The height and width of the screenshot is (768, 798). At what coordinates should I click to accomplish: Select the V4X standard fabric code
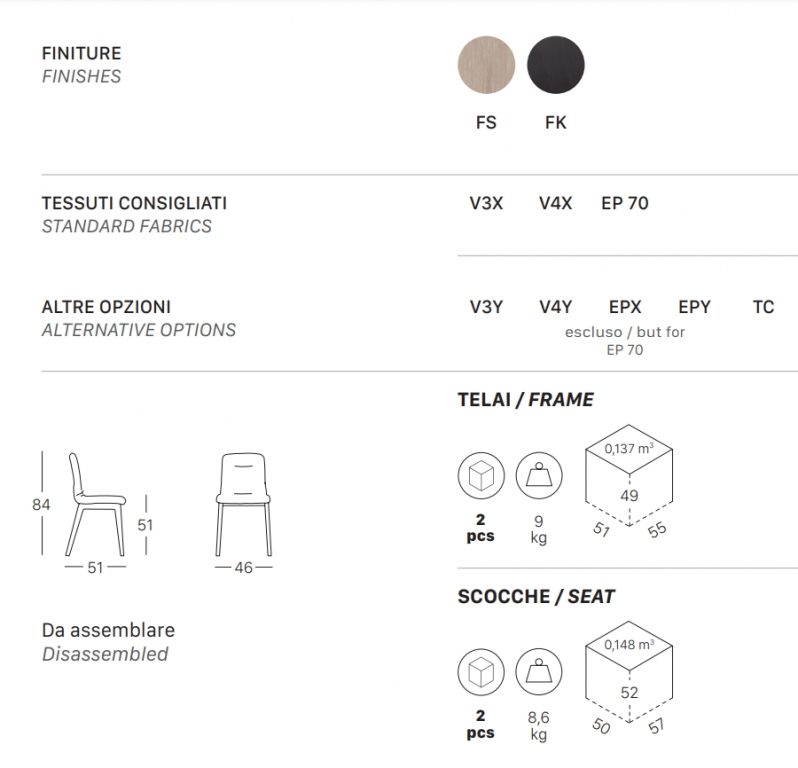click(x=555, y=203)
